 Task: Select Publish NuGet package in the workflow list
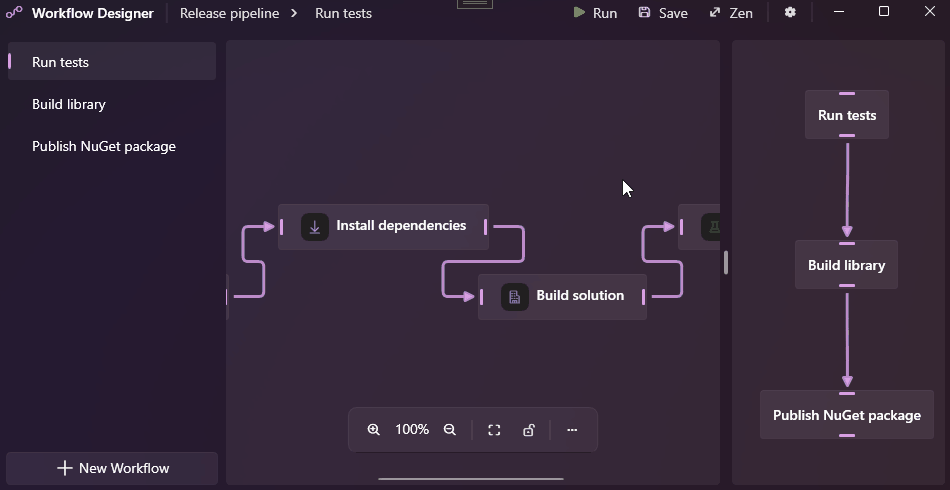click(x=112, y=147)
